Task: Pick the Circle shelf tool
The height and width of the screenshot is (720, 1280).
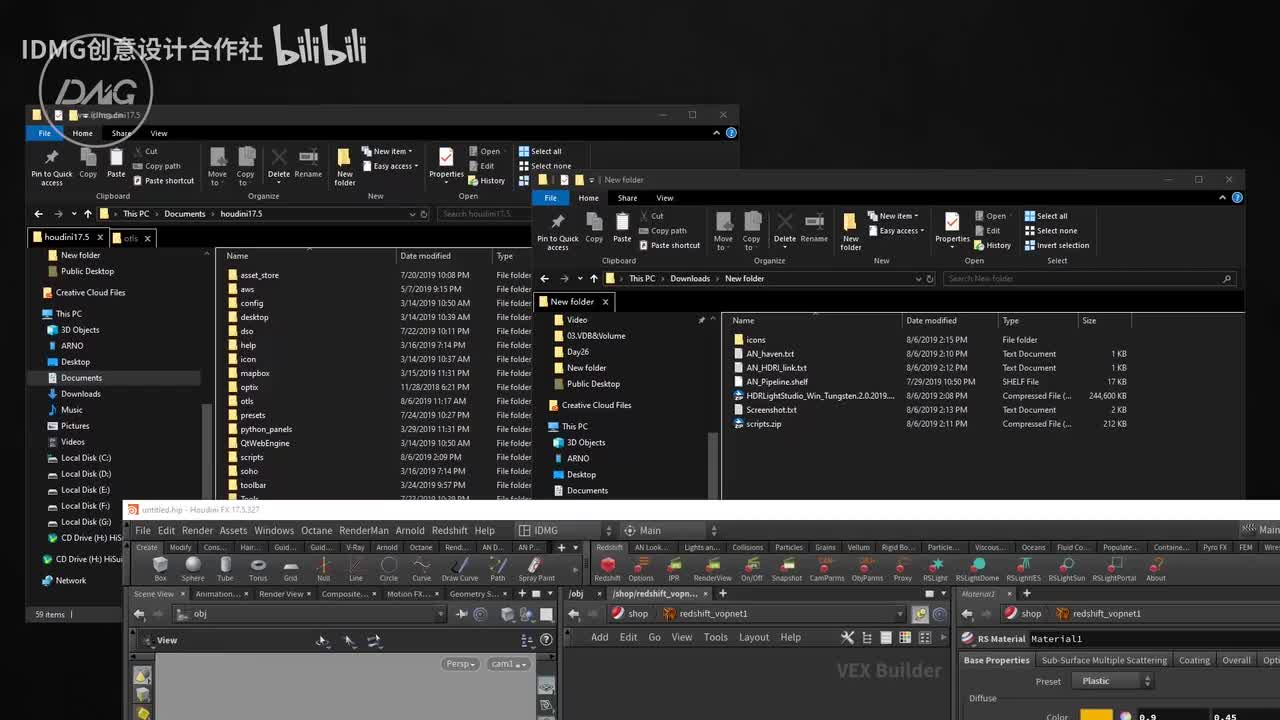Action: click(389, 569)
